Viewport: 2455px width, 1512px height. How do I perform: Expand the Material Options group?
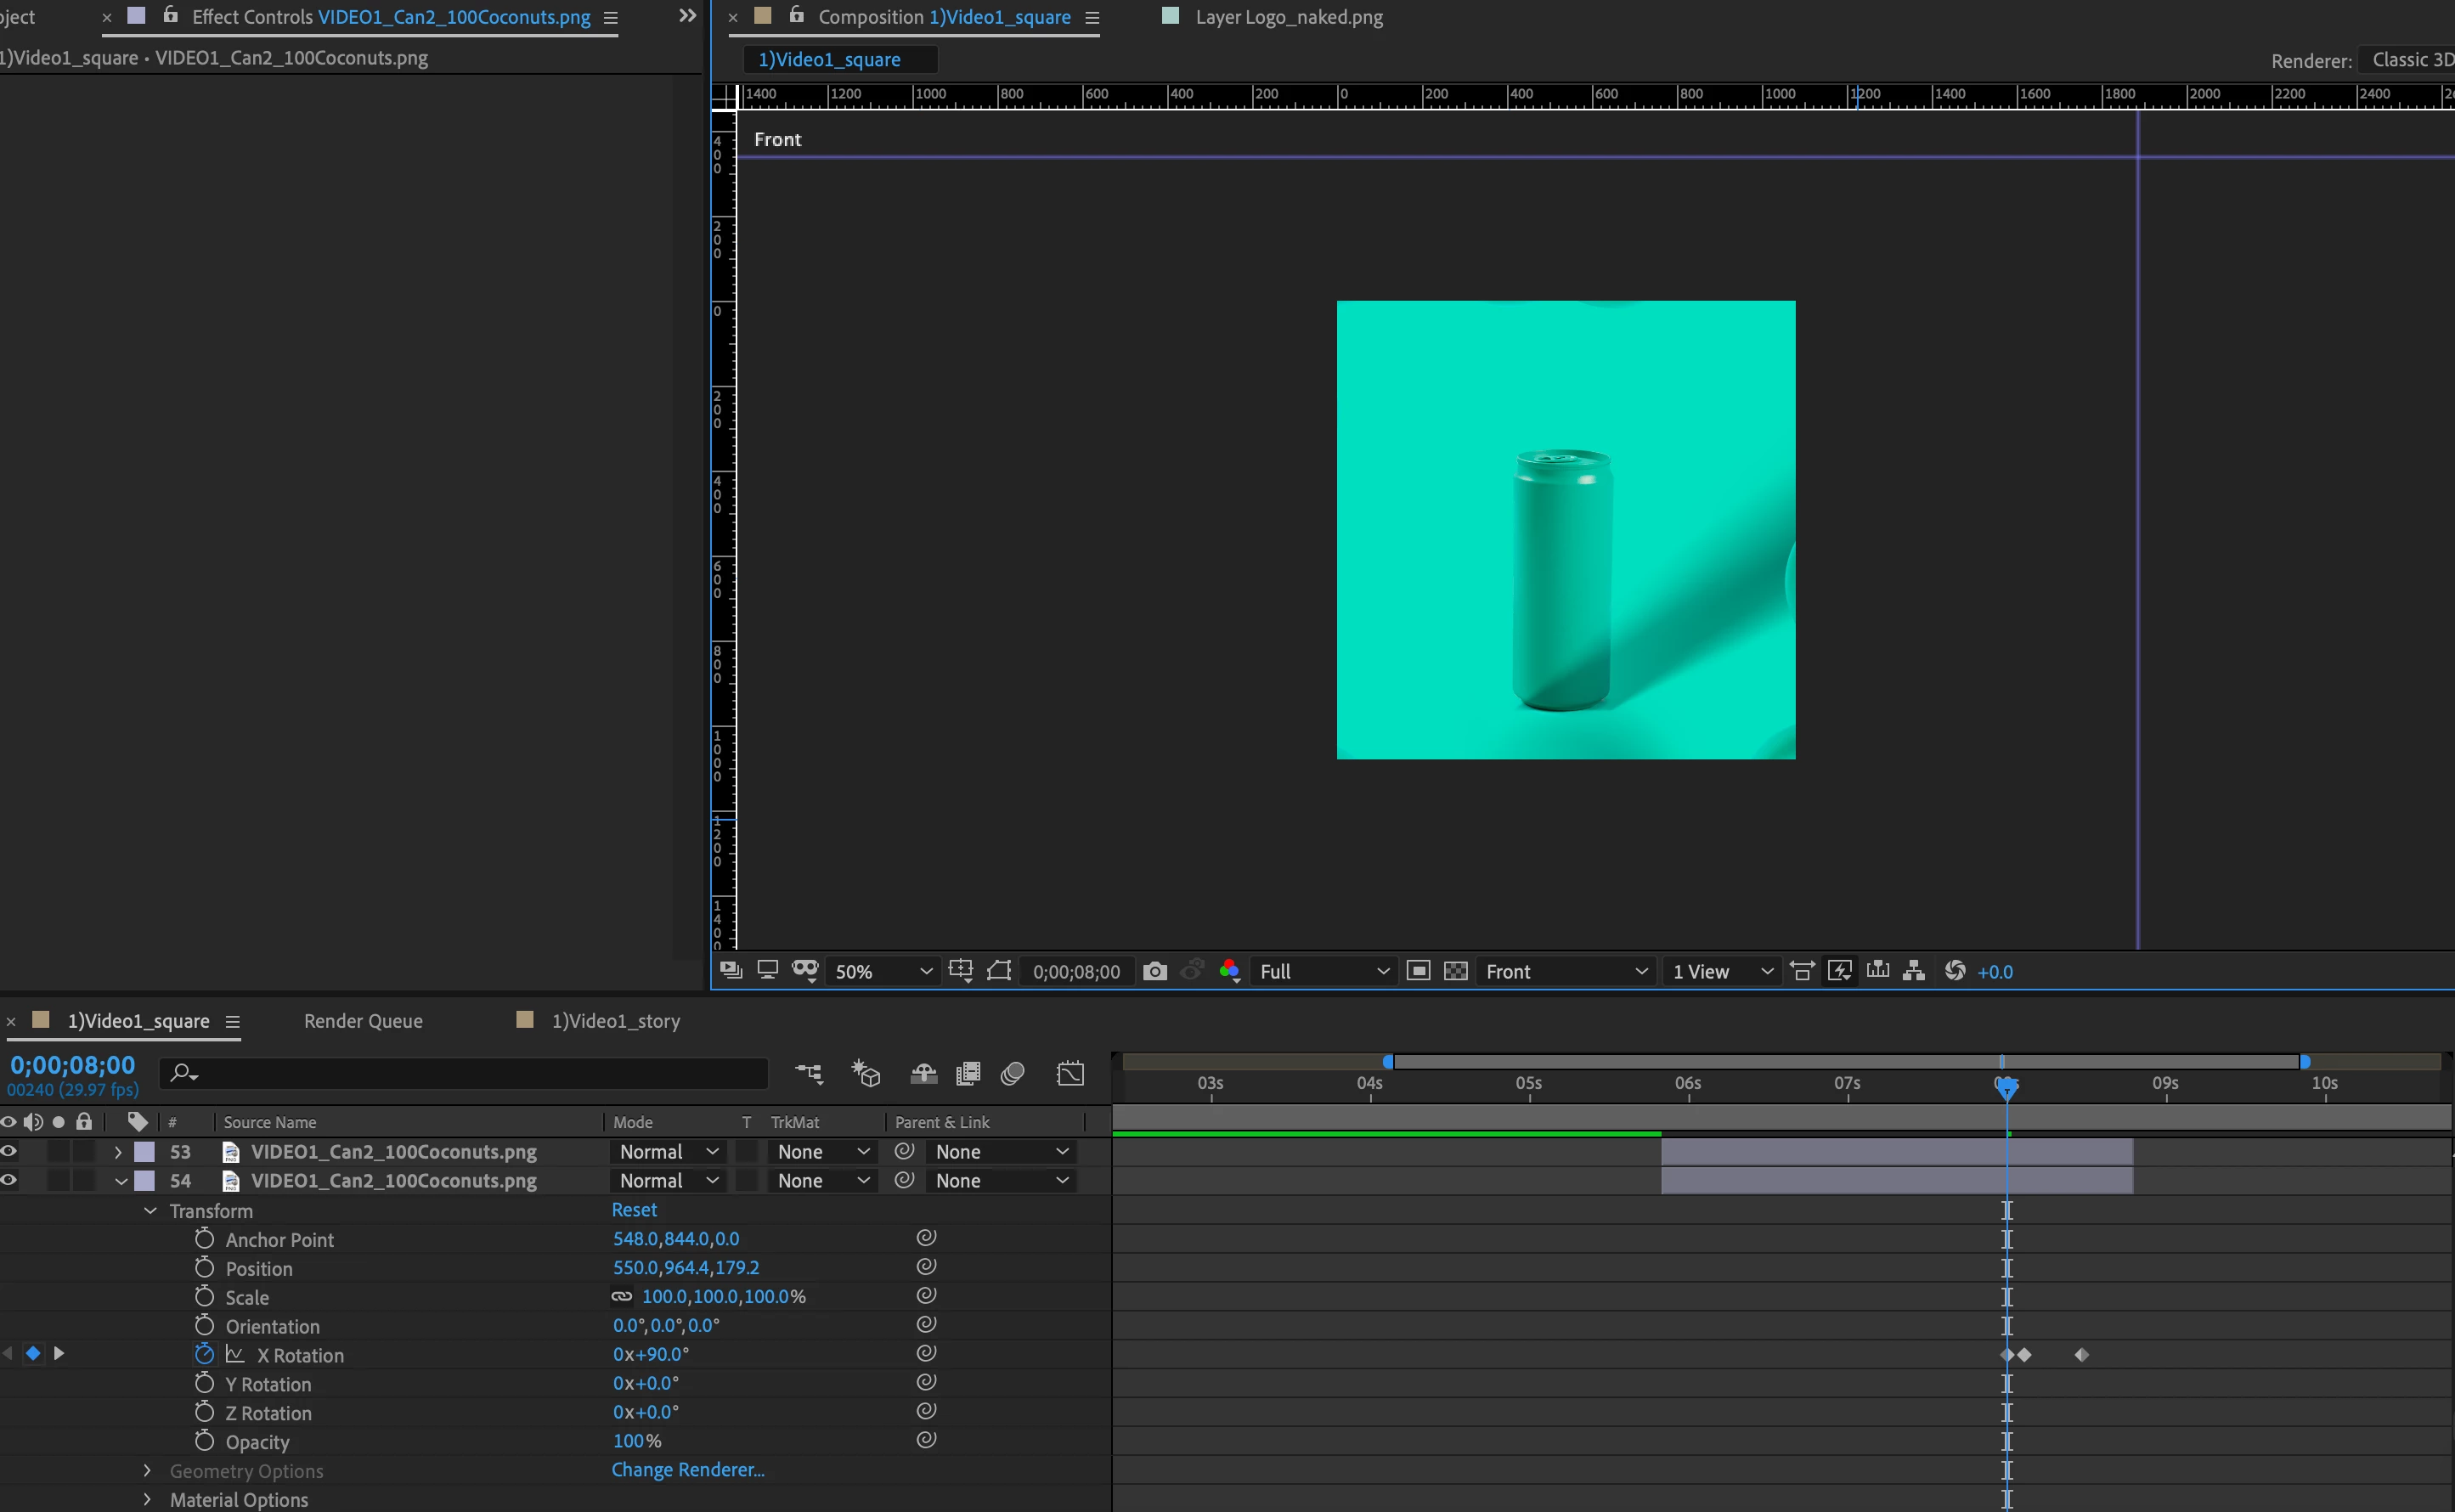[x=147, y=1499]
